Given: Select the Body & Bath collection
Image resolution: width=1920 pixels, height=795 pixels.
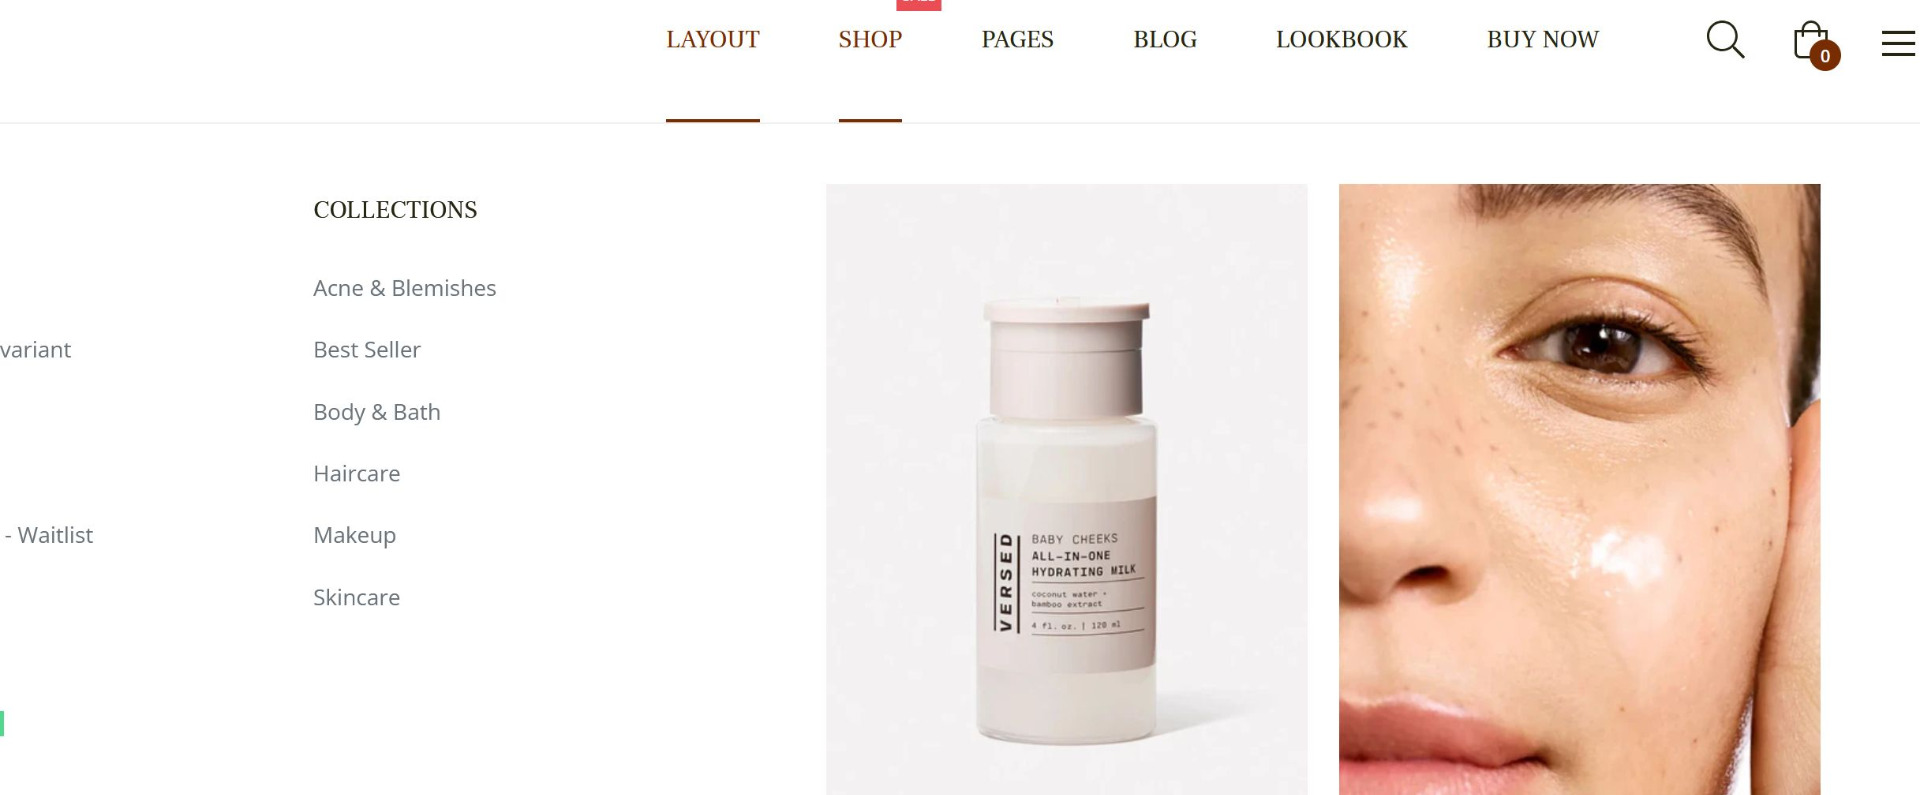Looking at the screenshot, I should point(377,412).
